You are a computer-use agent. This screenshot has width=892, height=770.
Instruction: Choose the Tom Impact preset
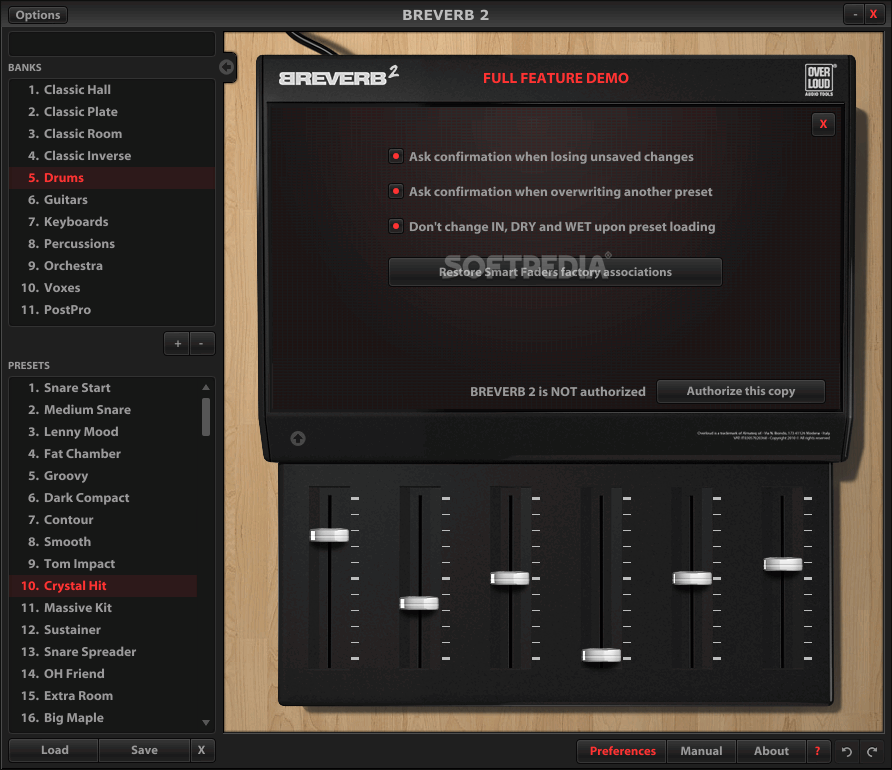(103, 564)
